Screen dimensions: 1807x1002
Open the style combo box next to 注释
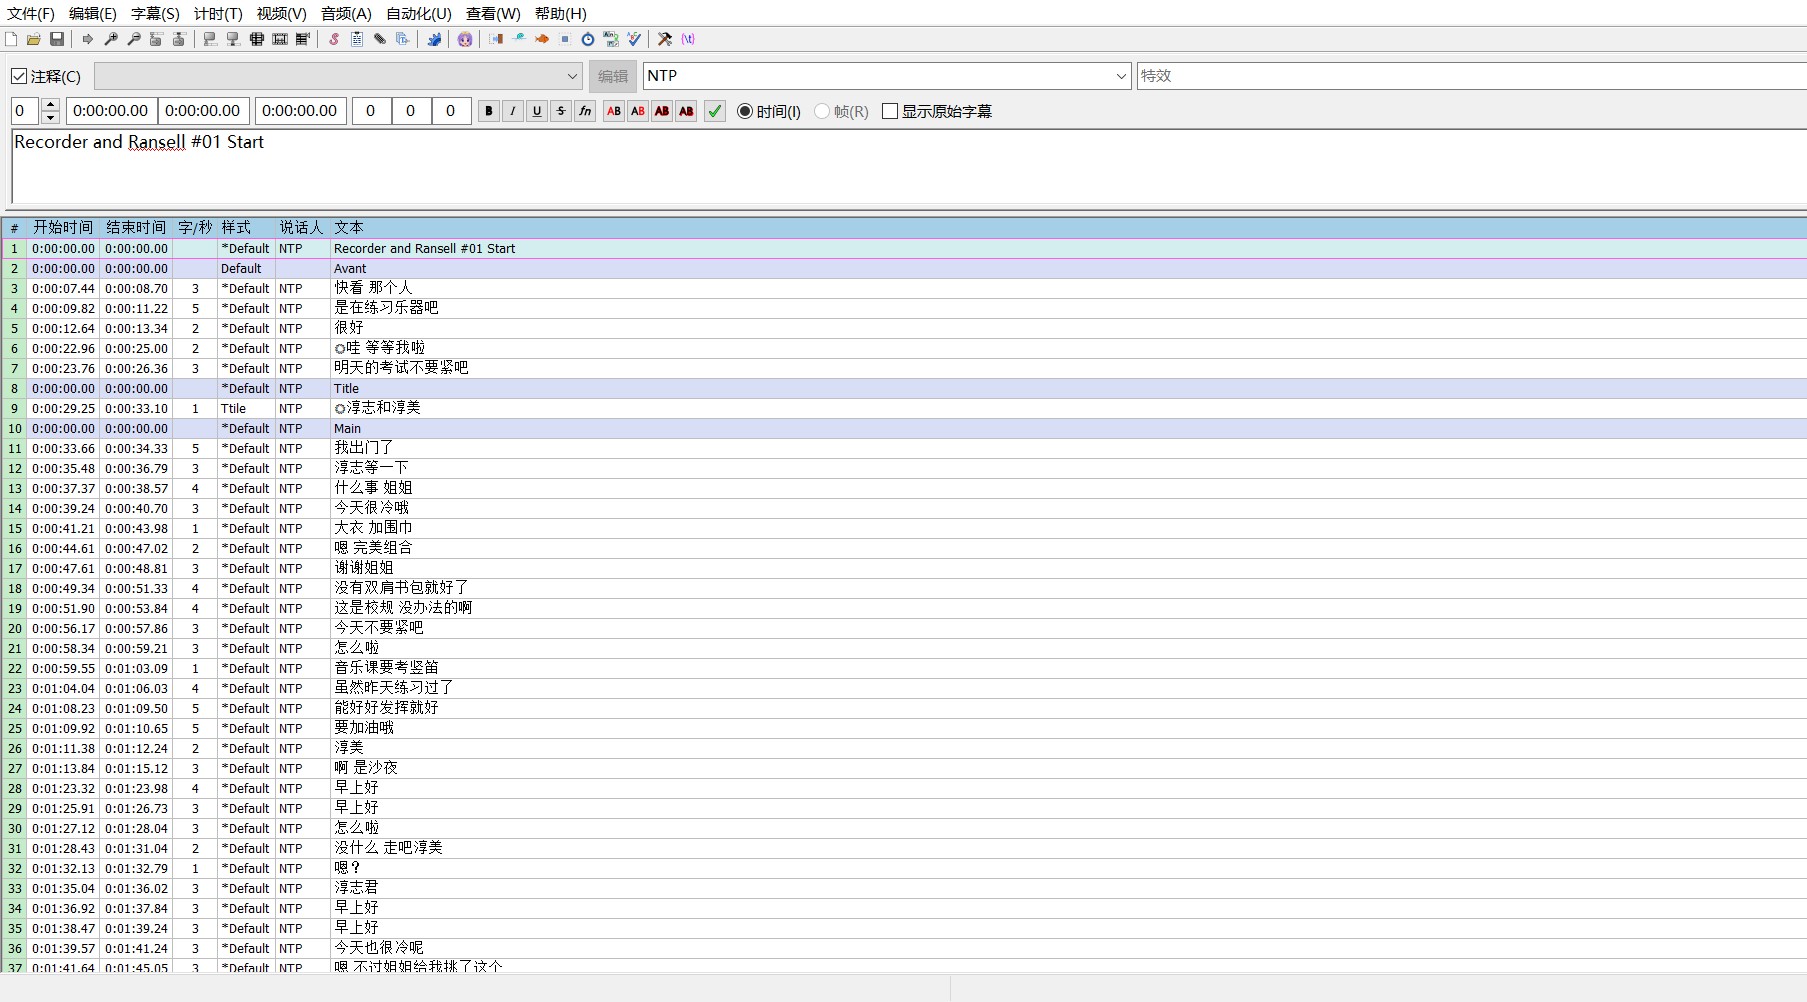point(339,76)
